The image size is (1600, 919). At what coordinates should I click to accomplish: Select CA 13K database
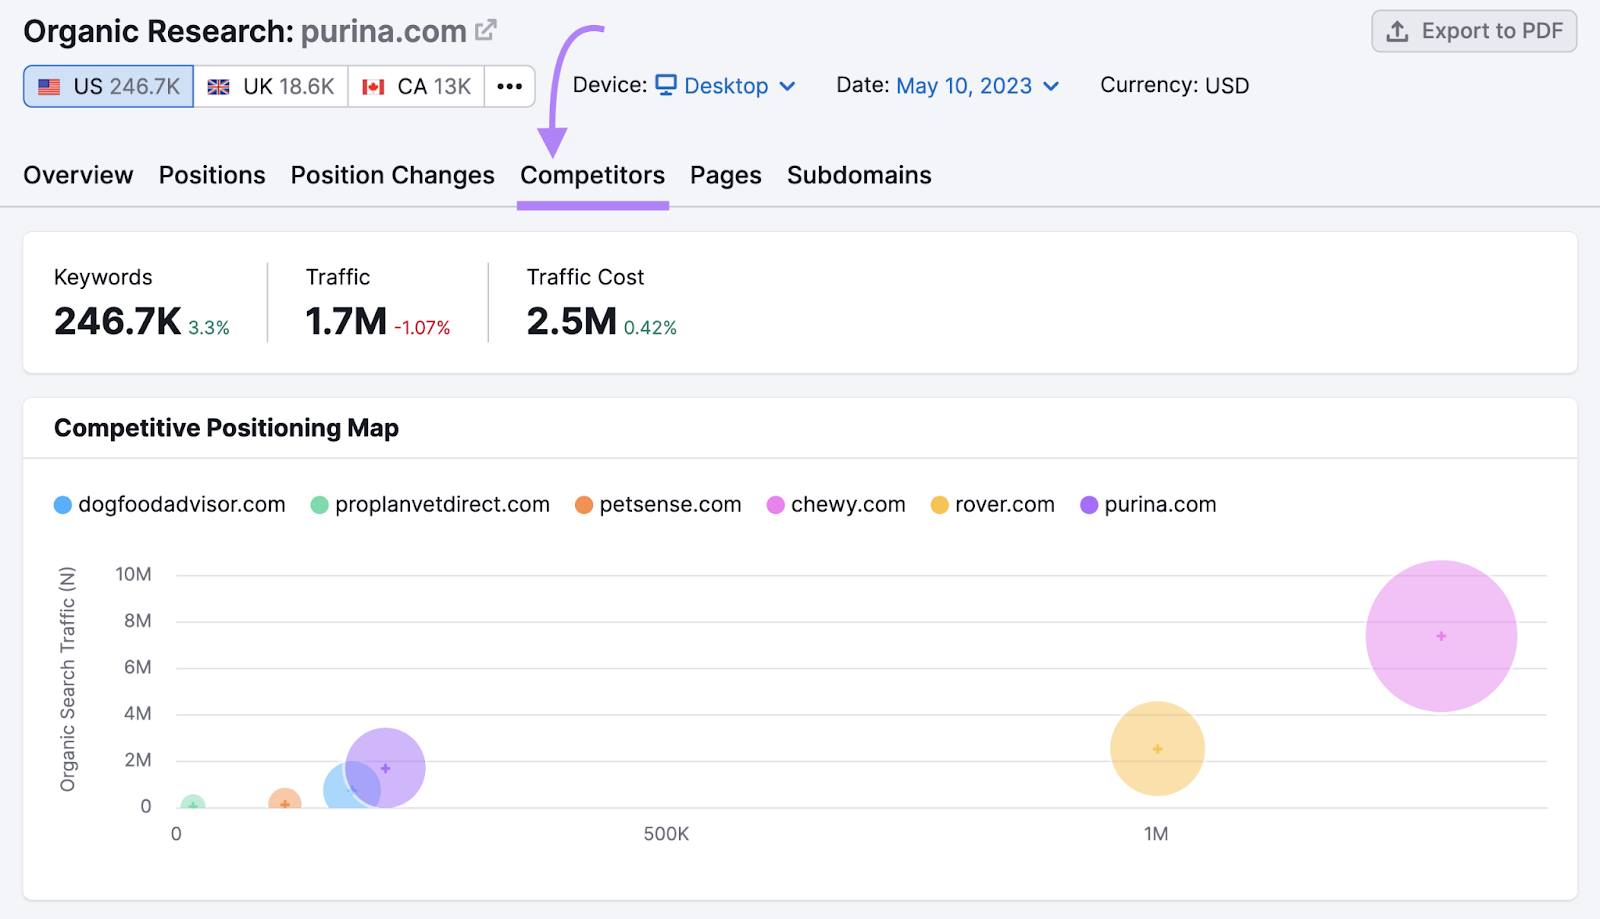point(417,87)
